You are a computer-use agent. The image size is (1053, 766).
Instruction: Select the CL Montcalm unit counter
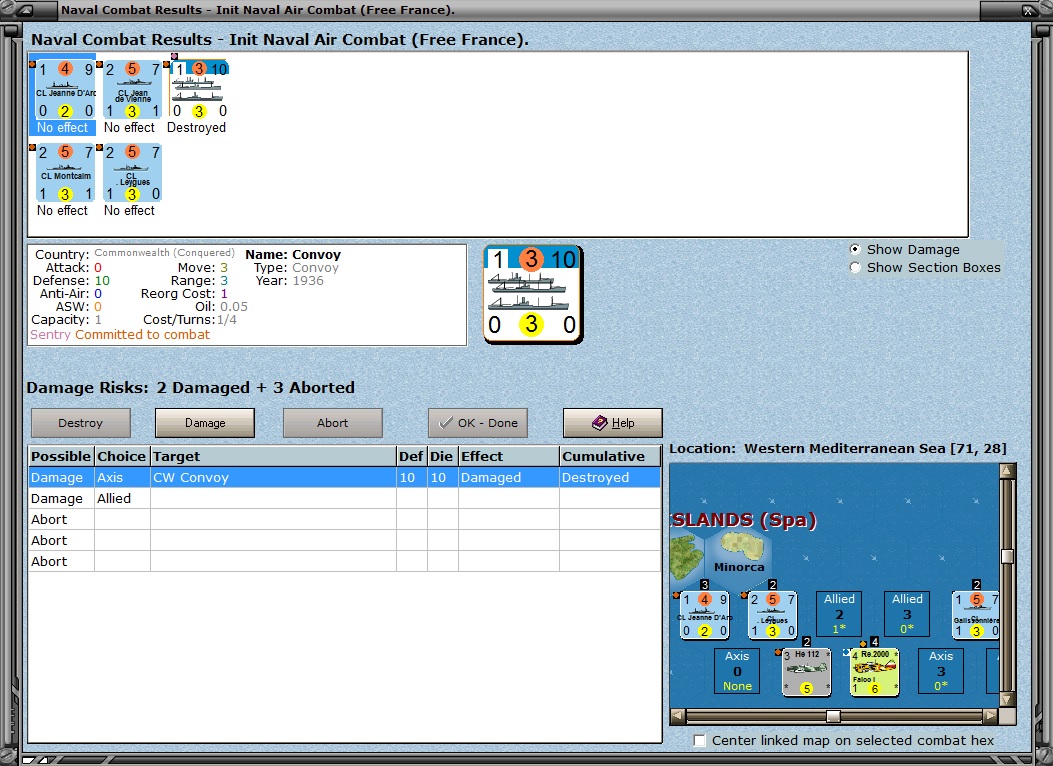(x=64, y=173)
